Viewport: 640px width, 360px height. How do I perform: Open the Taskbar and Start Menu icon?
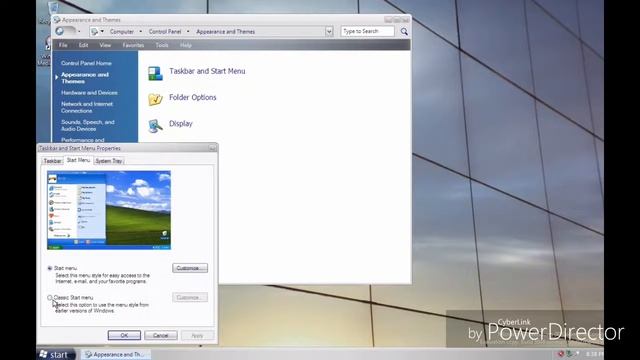click(155, 73)
